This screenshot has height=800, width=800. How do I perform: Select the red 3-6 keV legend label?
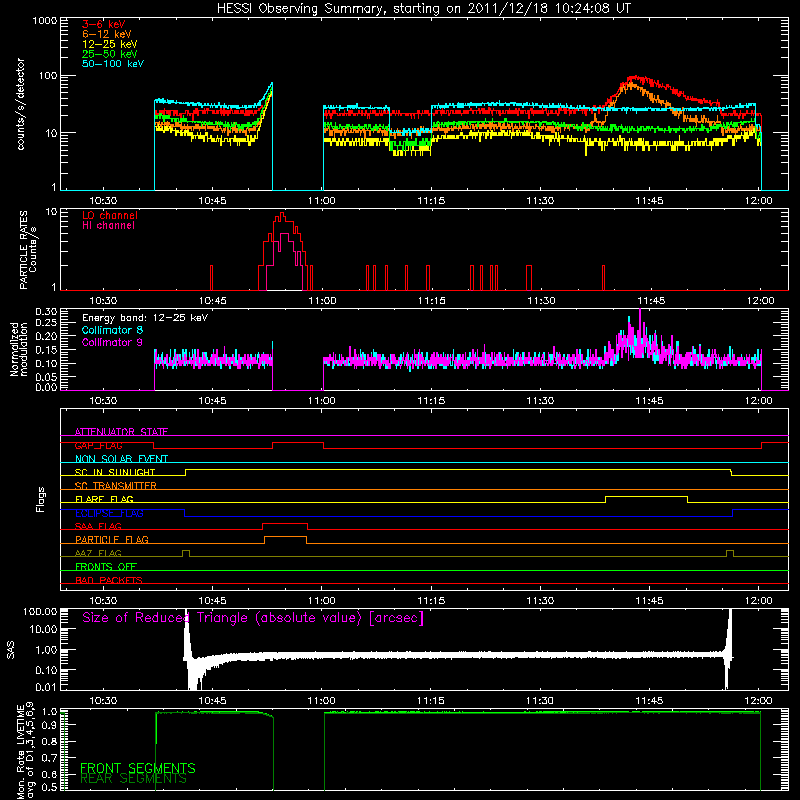[x=104, y=24]
